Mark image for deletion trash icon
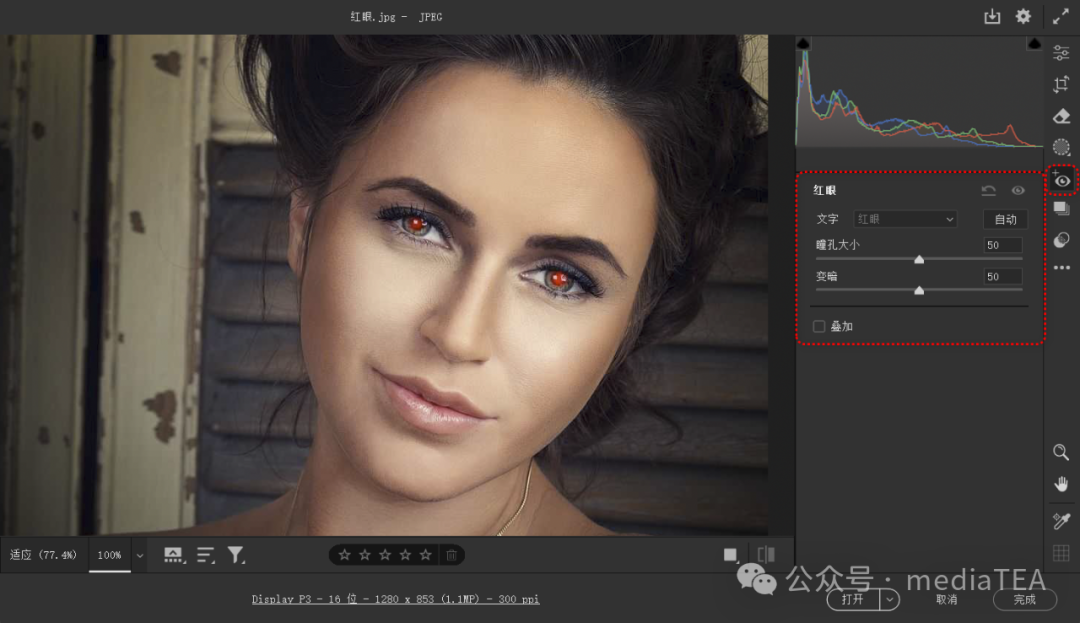Viewport: 1080px width, 623px height. [x=451, y=555]
